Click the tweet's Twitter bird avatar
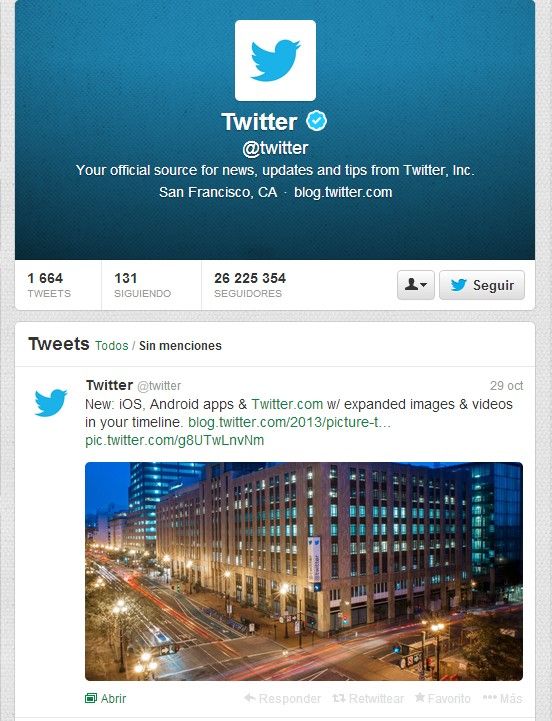The image size is (552, 721). (x=51, y=402)
